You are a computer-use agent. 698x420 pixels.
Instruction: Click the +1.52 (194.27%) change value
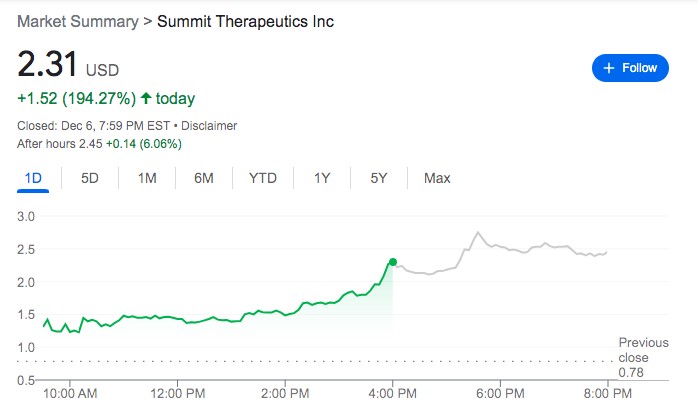click(76, 99)
